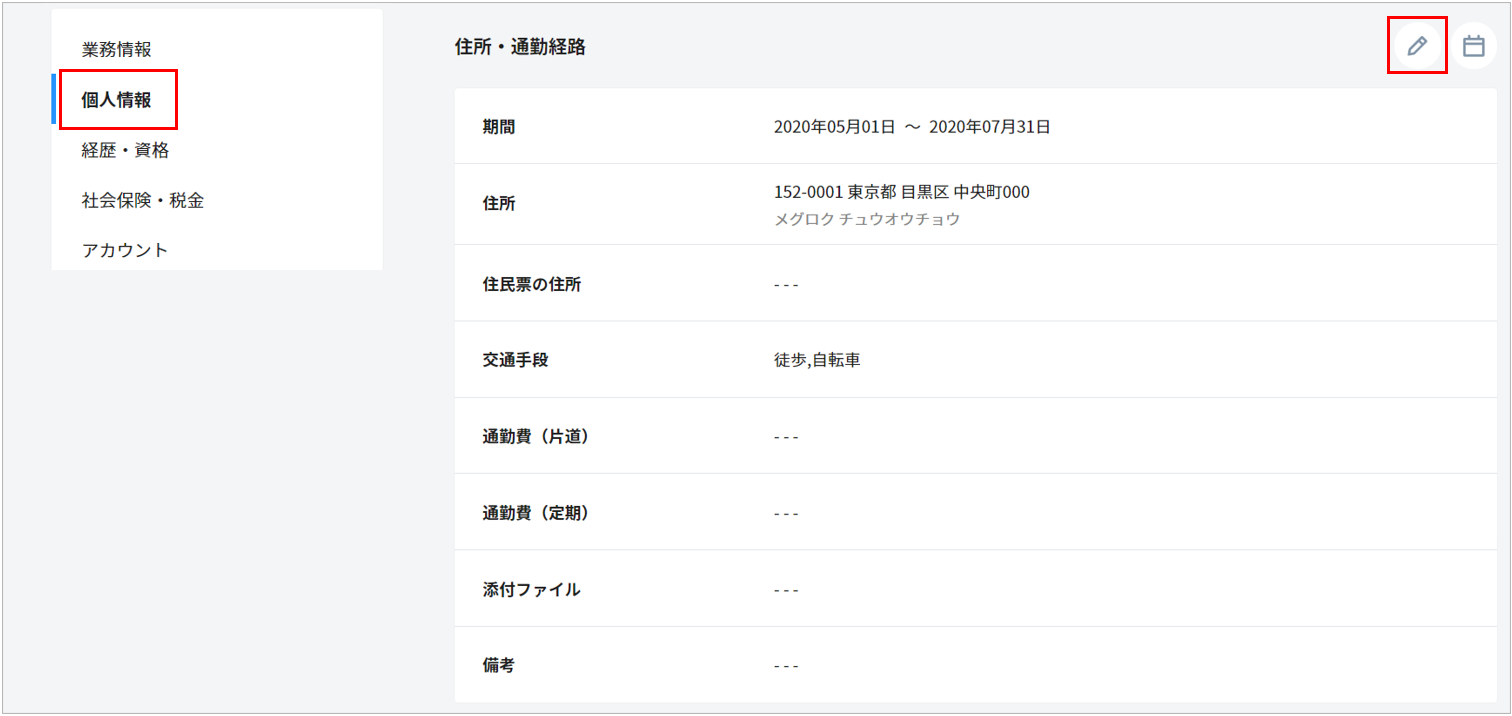Image resolution: width=1512 pixels, height=716 pixels.
Task: Open the 業務情報 menu item
Action: point(117,49)
